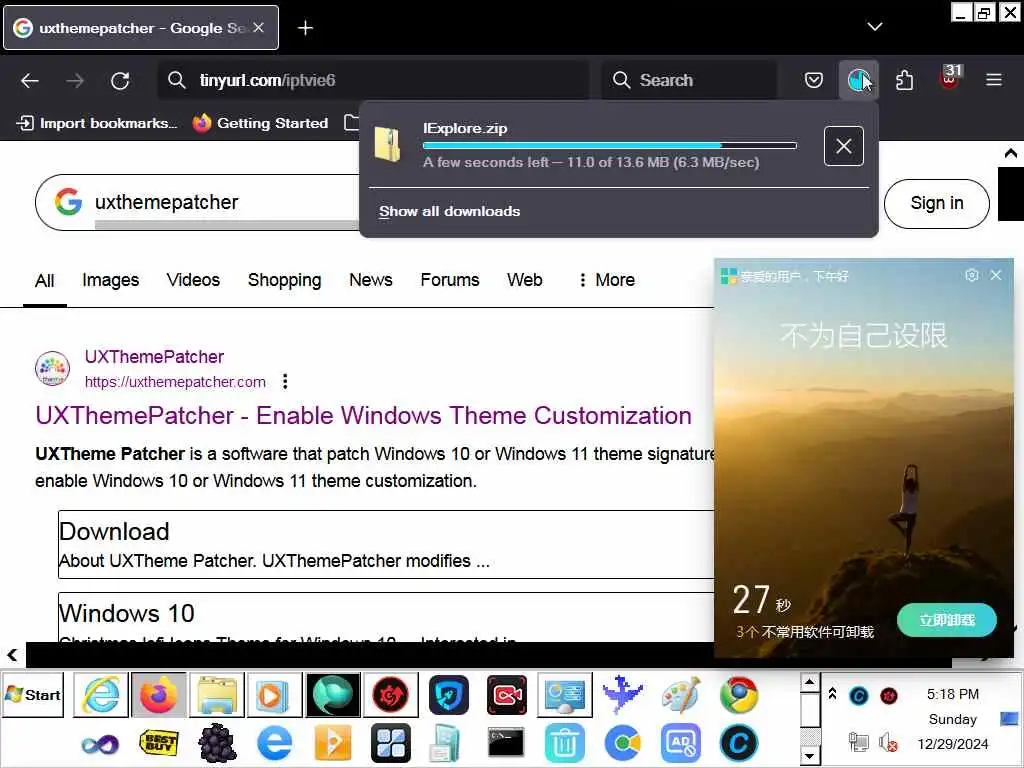Screen dimensions: 1024x768
Task: Open the Firefox hamburger menu
Action: (x=994, y=80)
